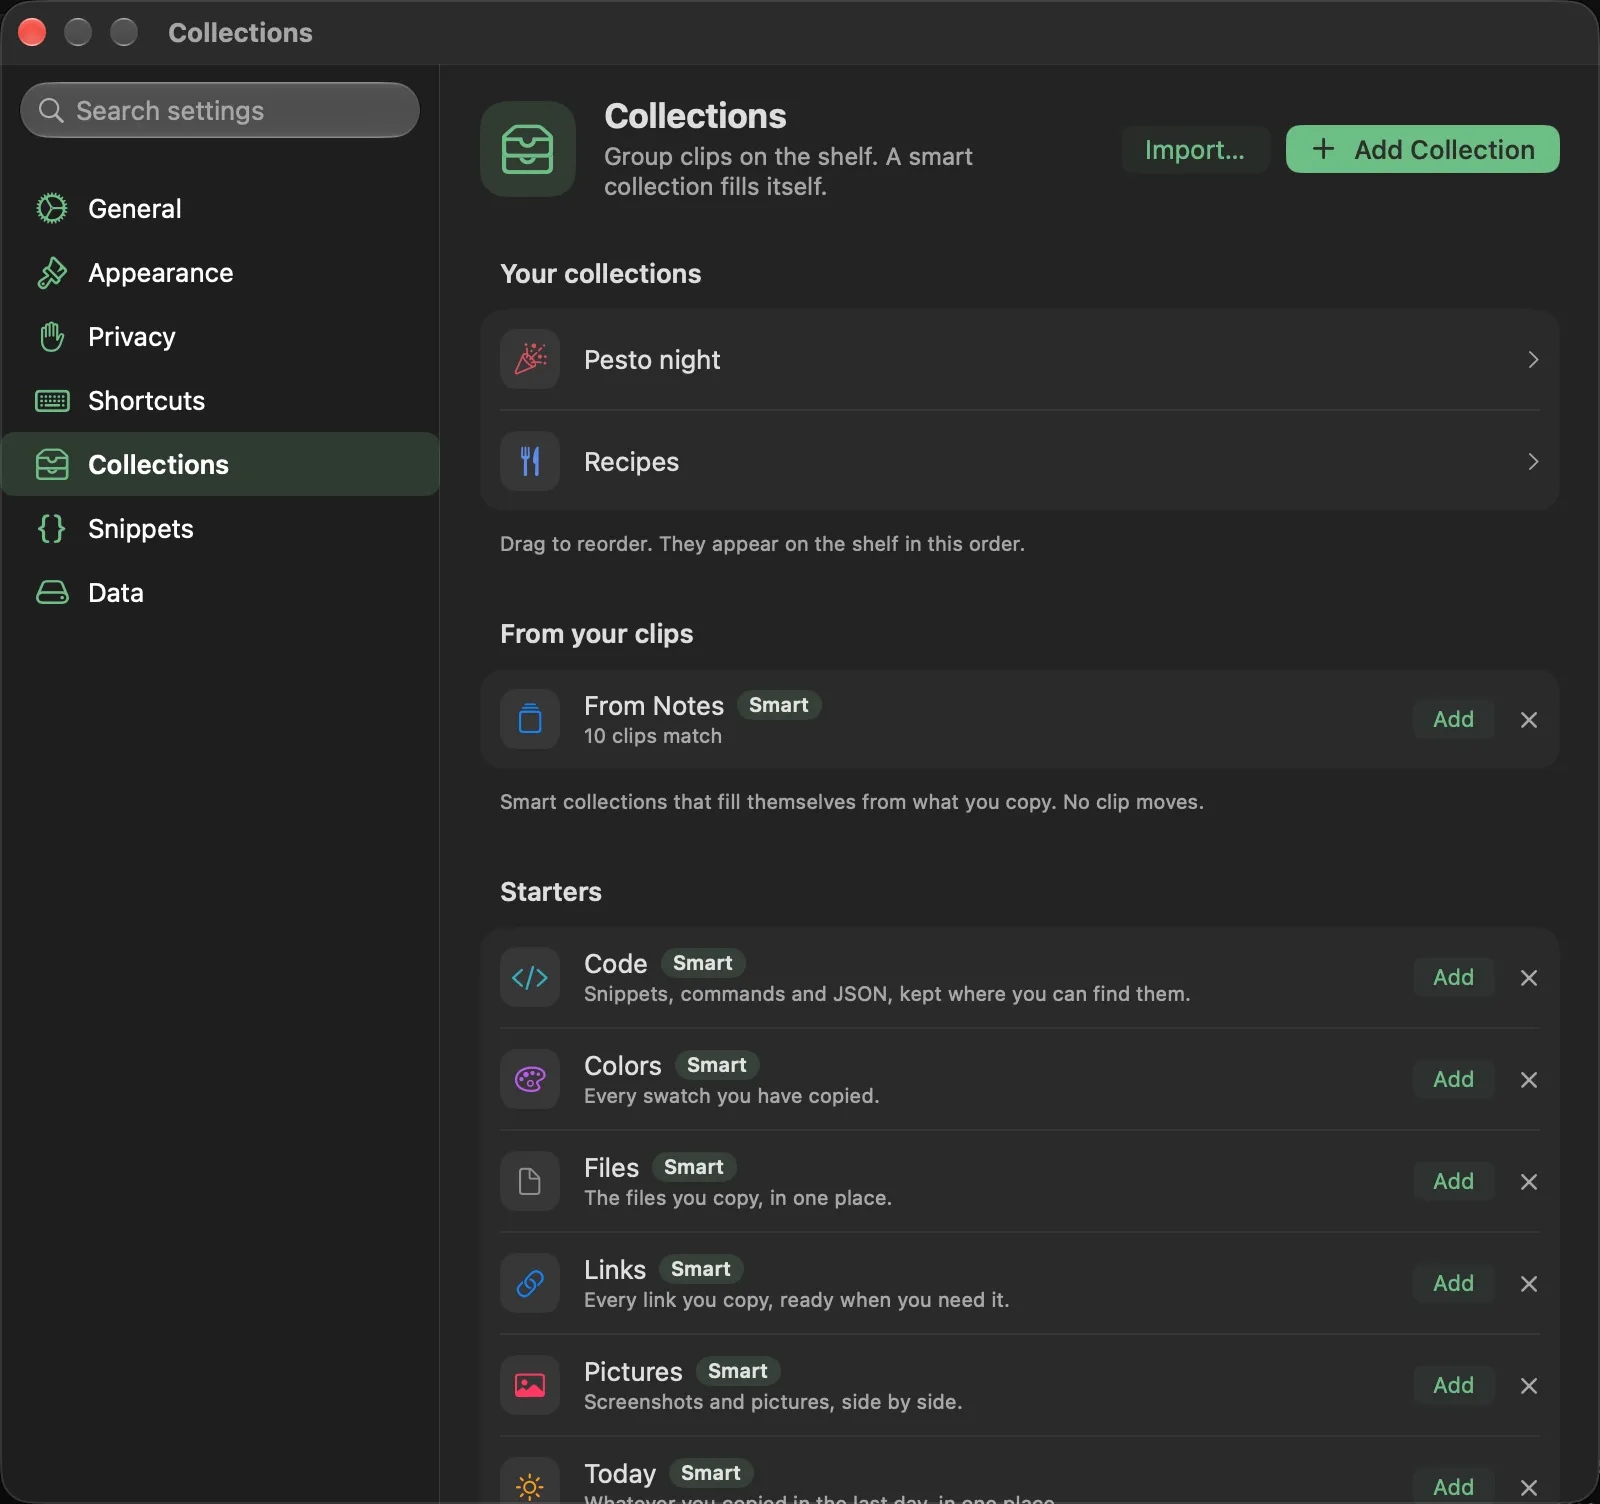
Task: Click the Colors palette icon
Action: [x=530, y=1079]
